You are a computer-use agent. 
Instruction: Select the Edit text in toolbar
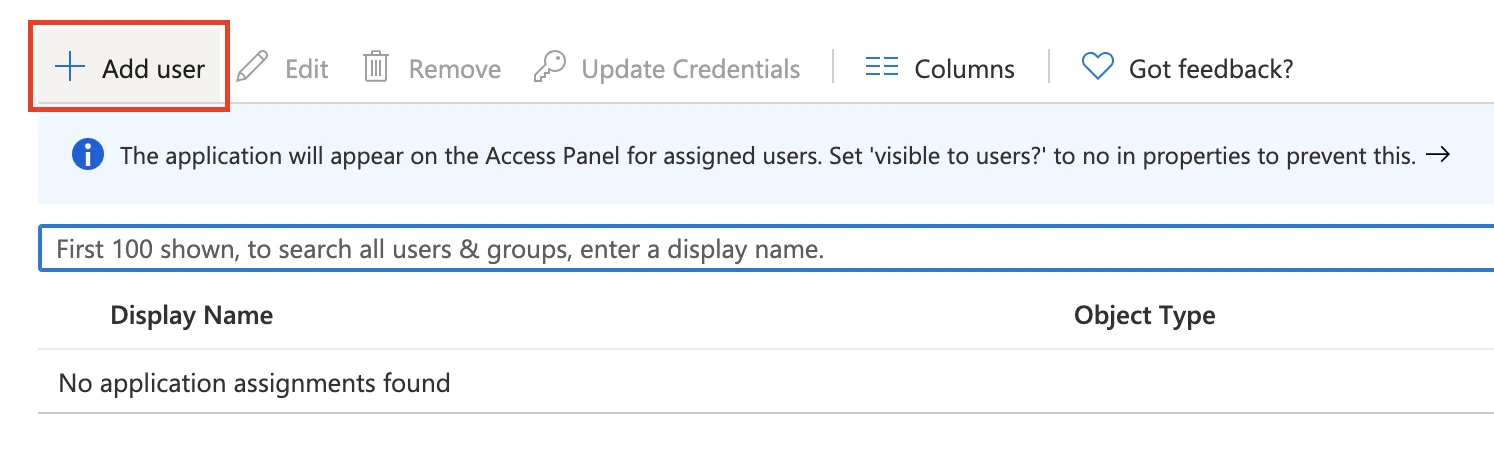coord(306,69)
